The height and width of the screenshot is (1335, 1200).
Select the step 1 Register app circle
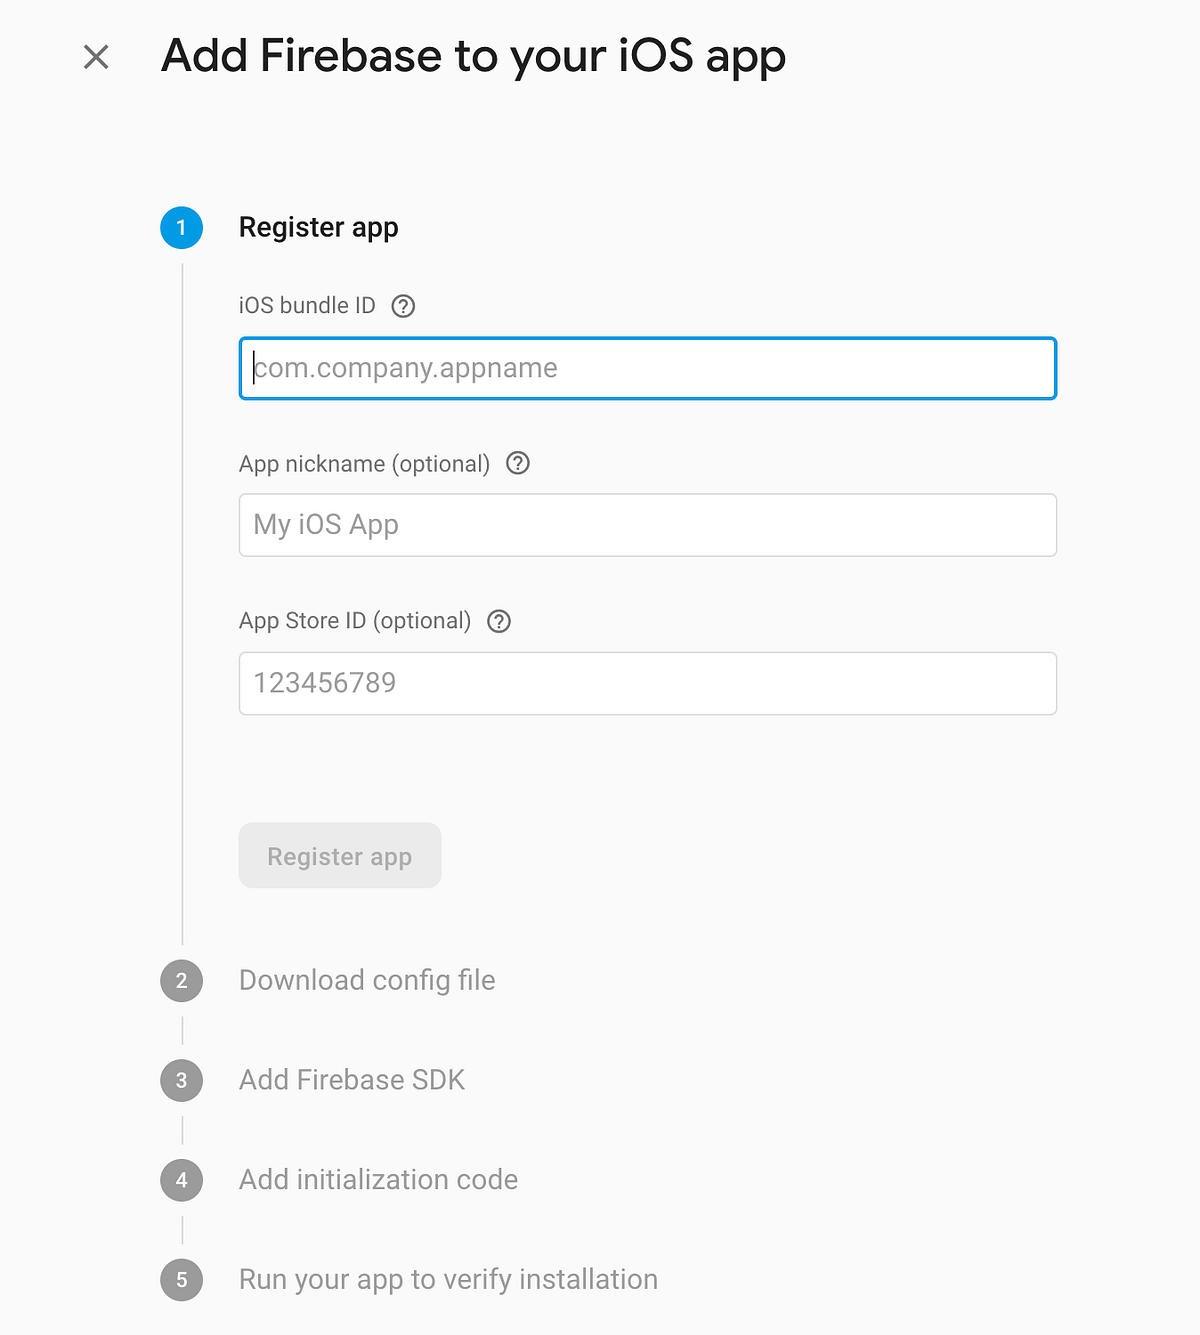[x=181, y=227]
